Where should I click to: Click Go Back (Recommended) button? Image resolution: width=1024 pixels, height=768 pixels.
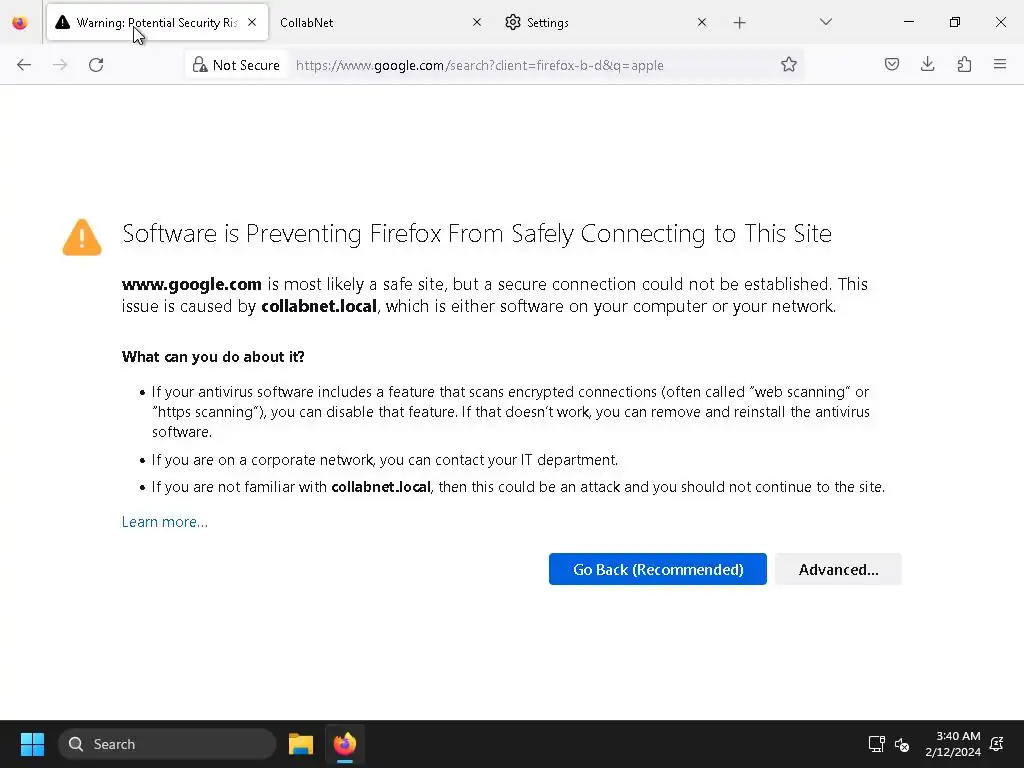click(x=658, y=569)
